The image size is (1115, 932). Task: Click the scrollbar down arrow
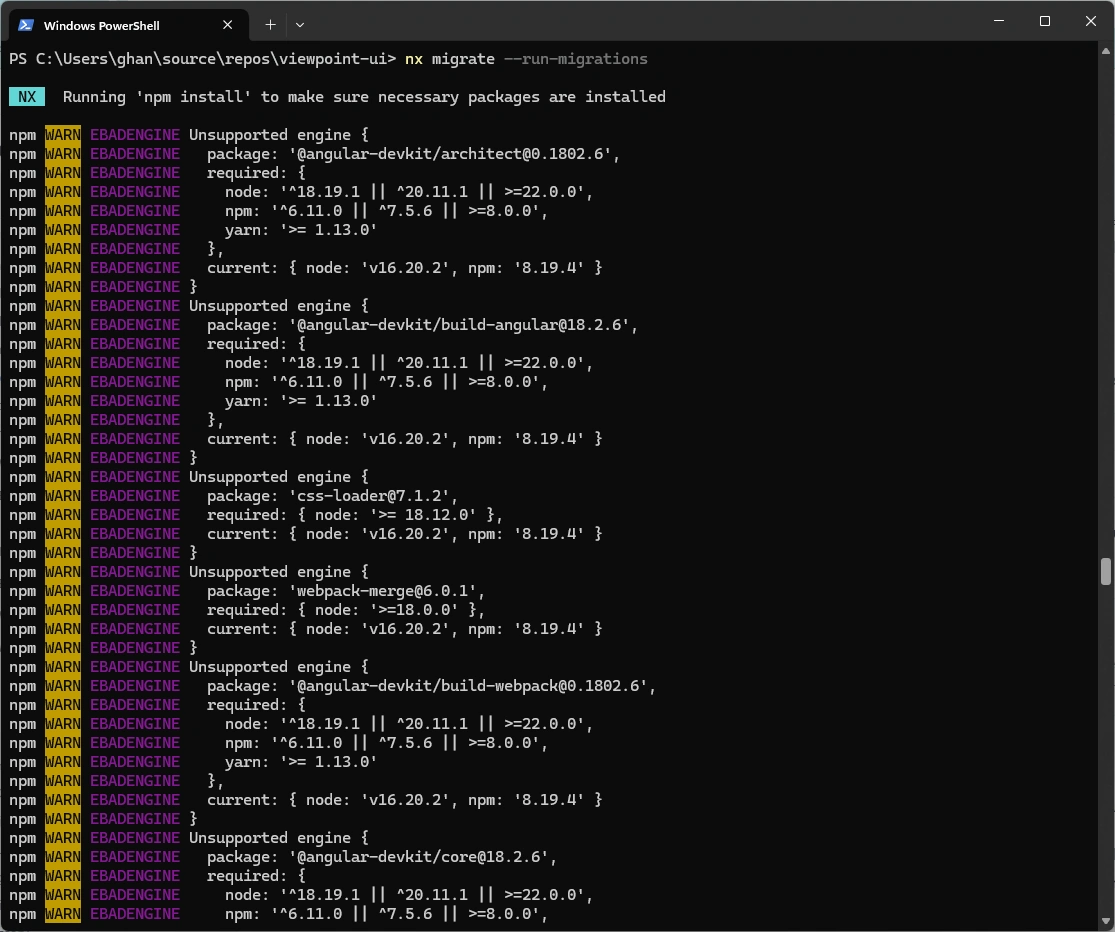(x=1106, y=921)
